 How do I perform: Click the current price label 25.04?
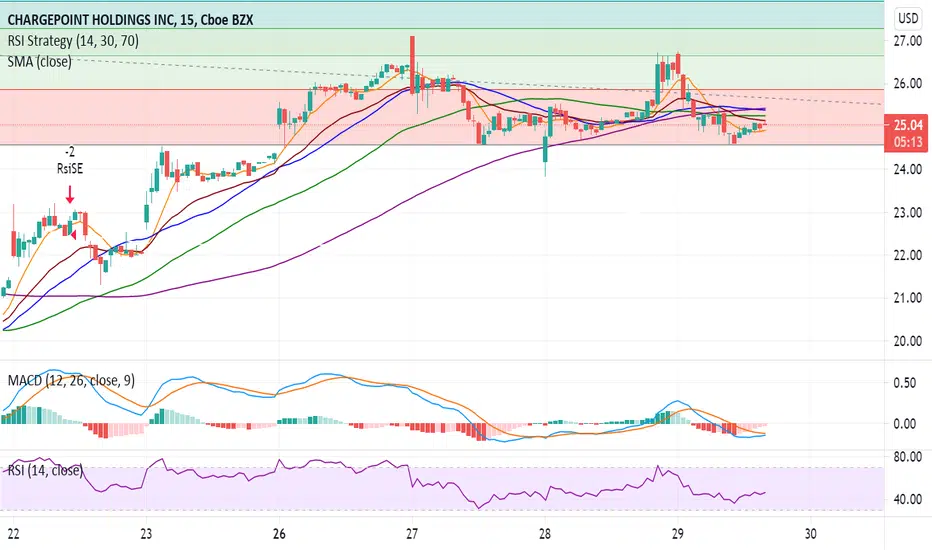[906, 124]
